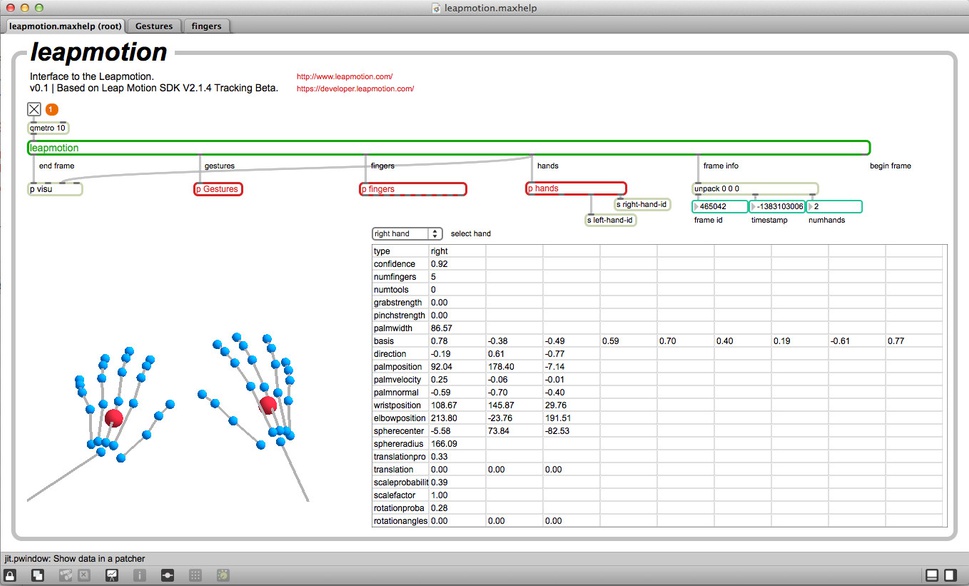This screenshot has height=586, width=969.
Task: Click the palmposition value 178.40
Action: pos(501,367)
